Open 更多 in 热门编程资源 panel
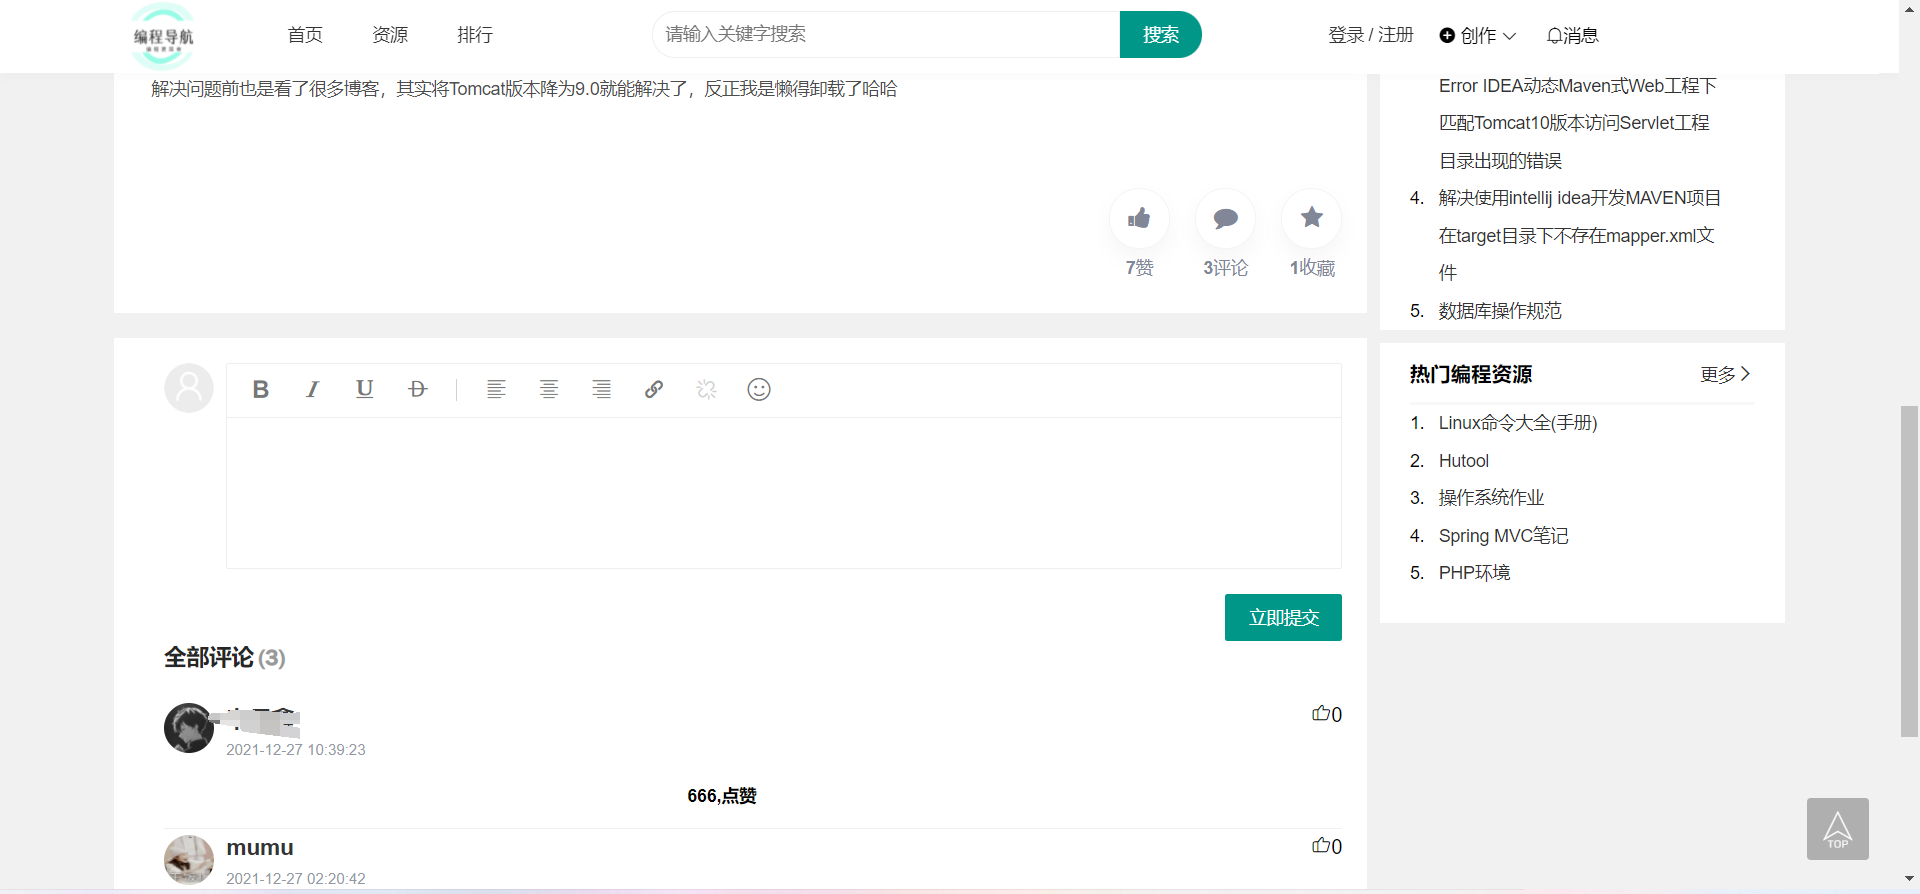Image resolution: width=1920 pixels, height=894 pixels. tap(1726, 374)
